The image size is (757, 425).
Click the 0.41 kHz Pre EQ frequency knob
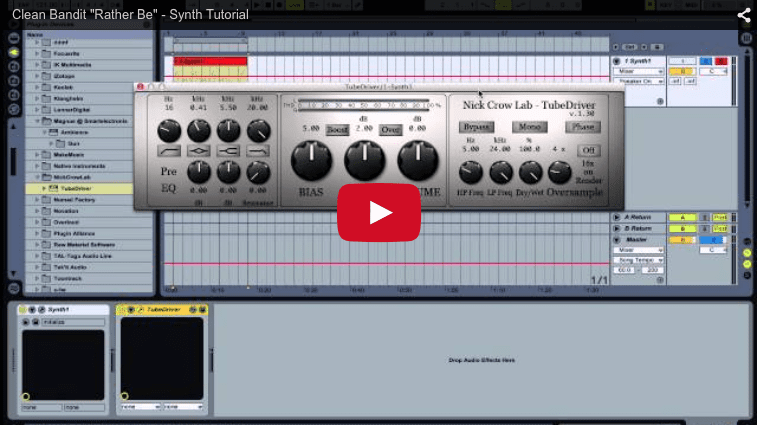(198, 130)
